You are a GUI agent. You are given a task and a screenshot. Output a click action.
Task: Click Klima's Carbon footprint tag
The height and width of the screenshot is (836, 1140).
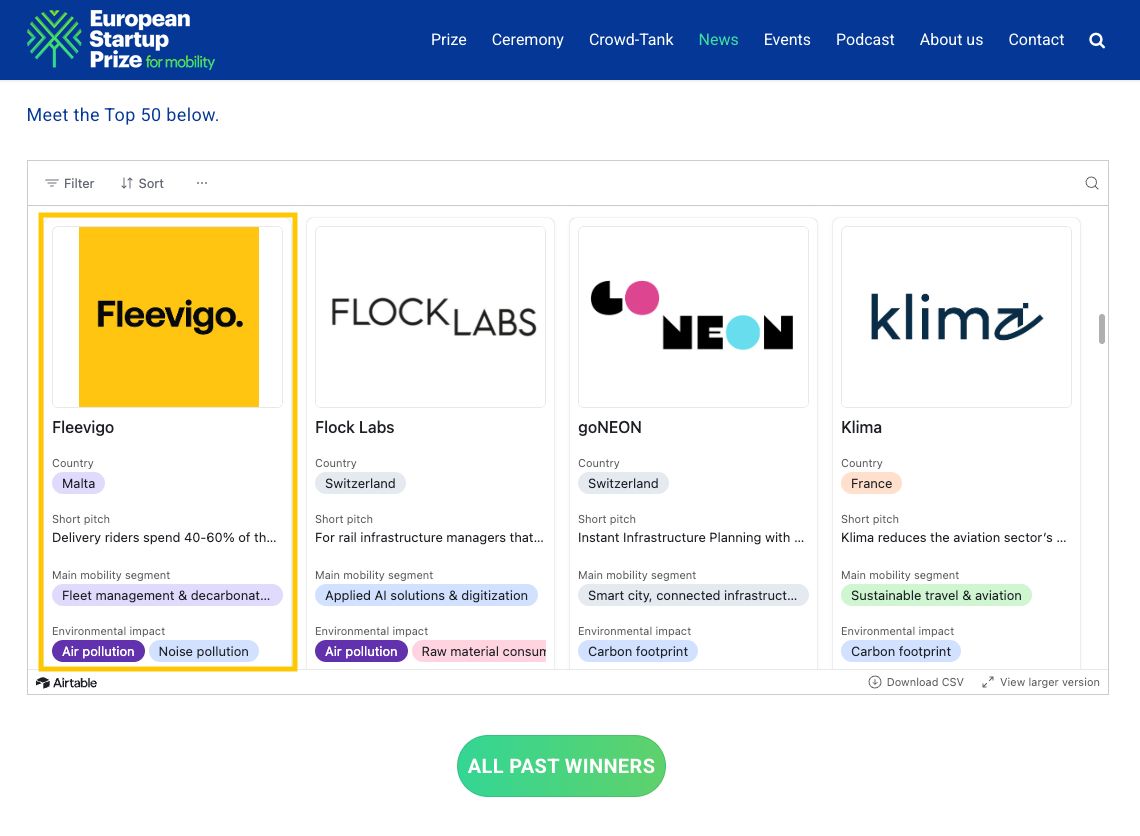[x=901, y=651]
